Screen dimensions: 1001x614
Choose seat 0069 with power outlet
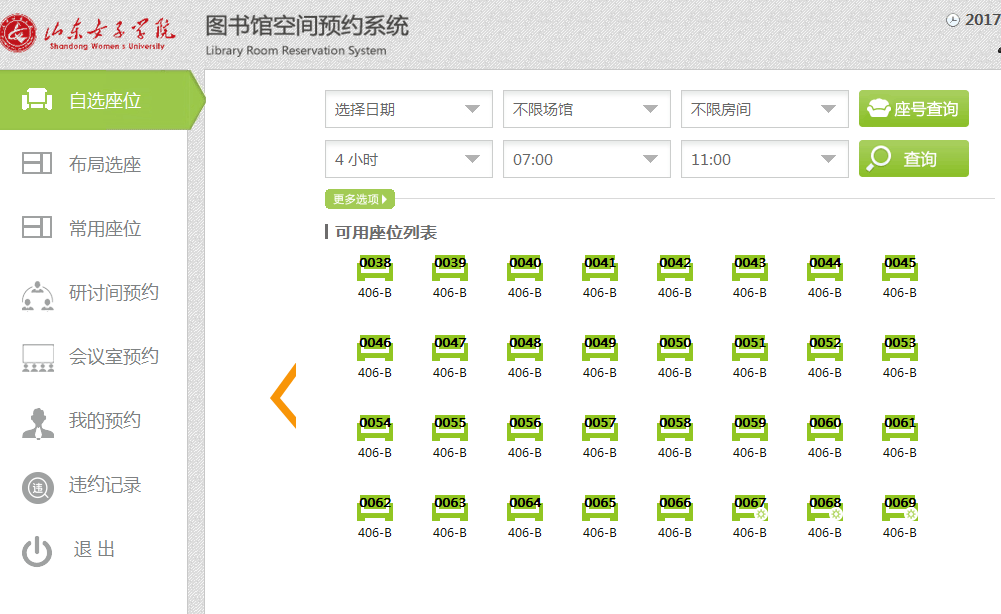[900, 508]
